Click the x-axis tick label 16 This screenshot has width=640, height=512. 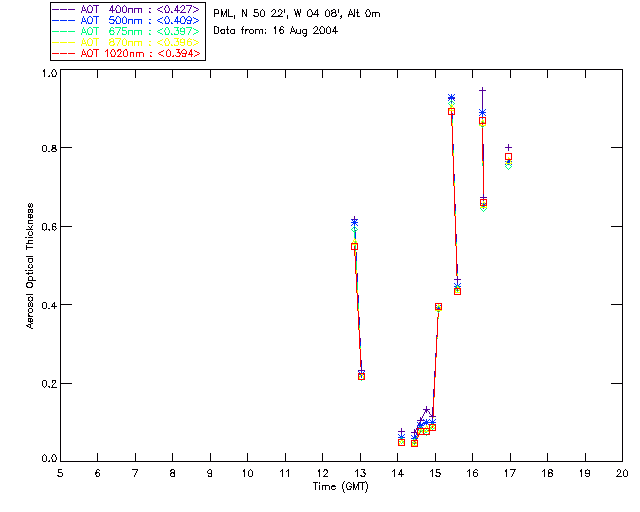[x=473, y=473]
